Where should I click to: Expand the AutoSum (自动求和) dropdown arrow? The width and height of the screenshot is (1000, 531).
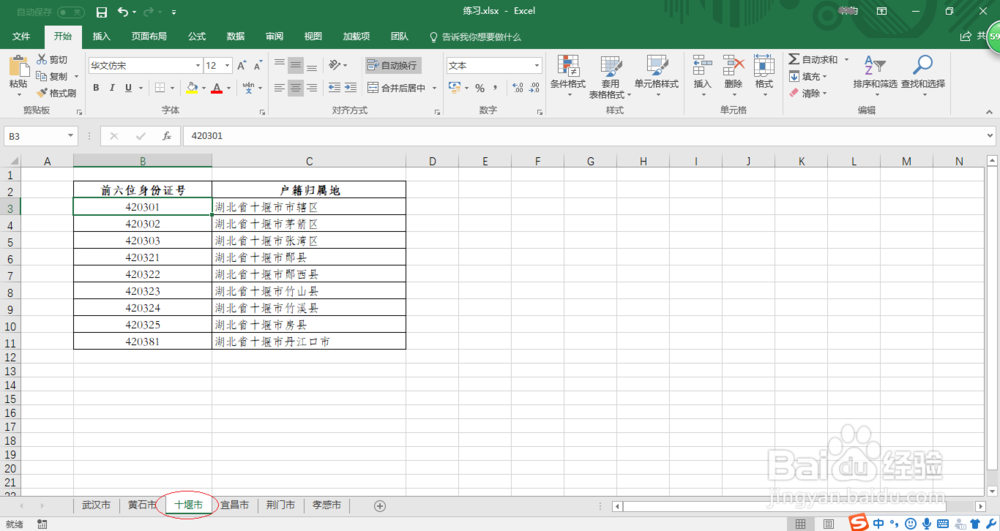click(x=847, y=59)
